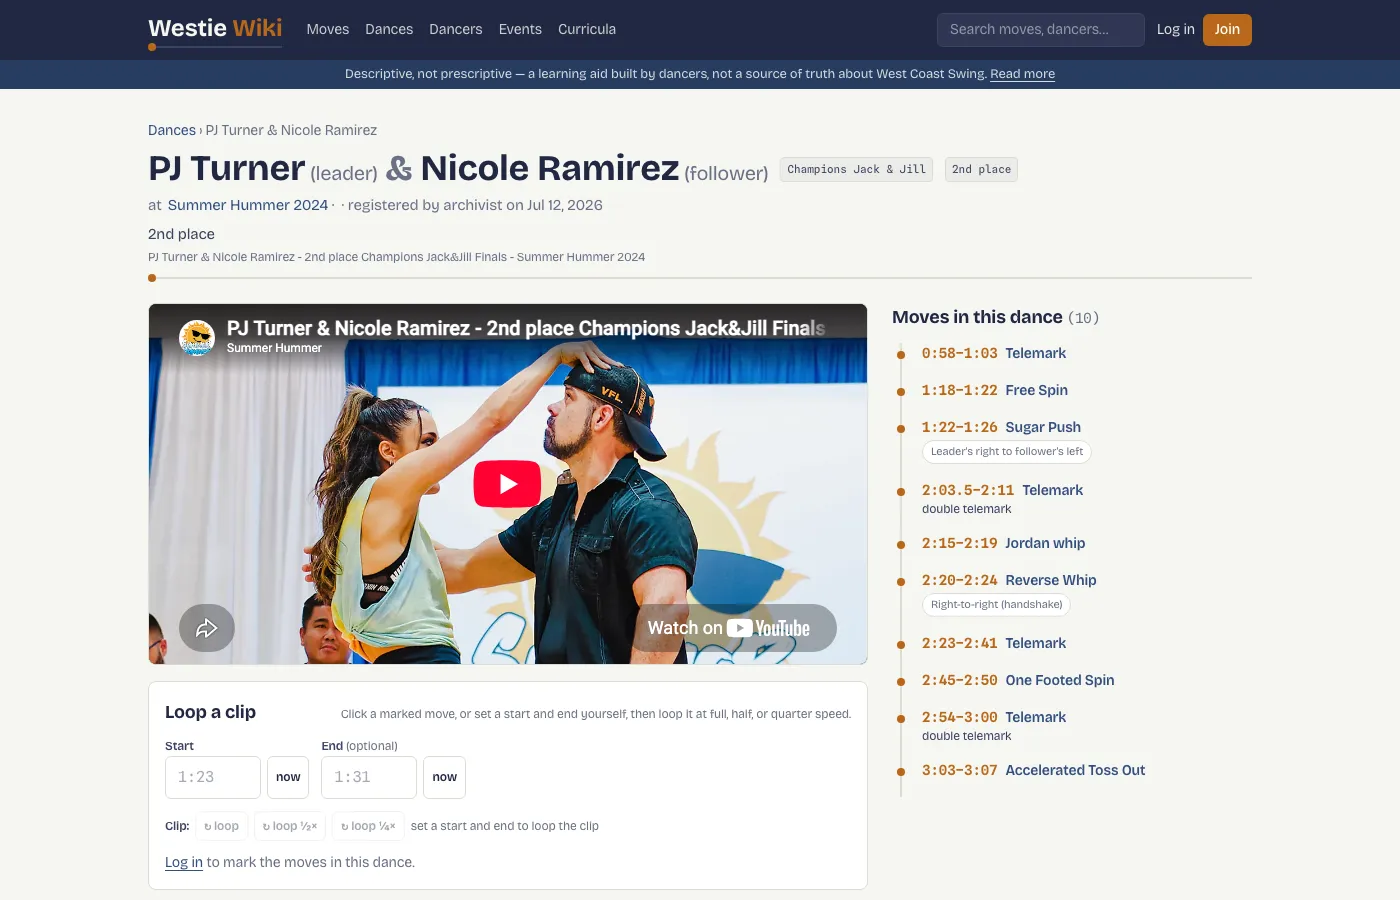1400x900 pixels.
Task: Click the share arrow icon on video
Action: coord(207,628)
